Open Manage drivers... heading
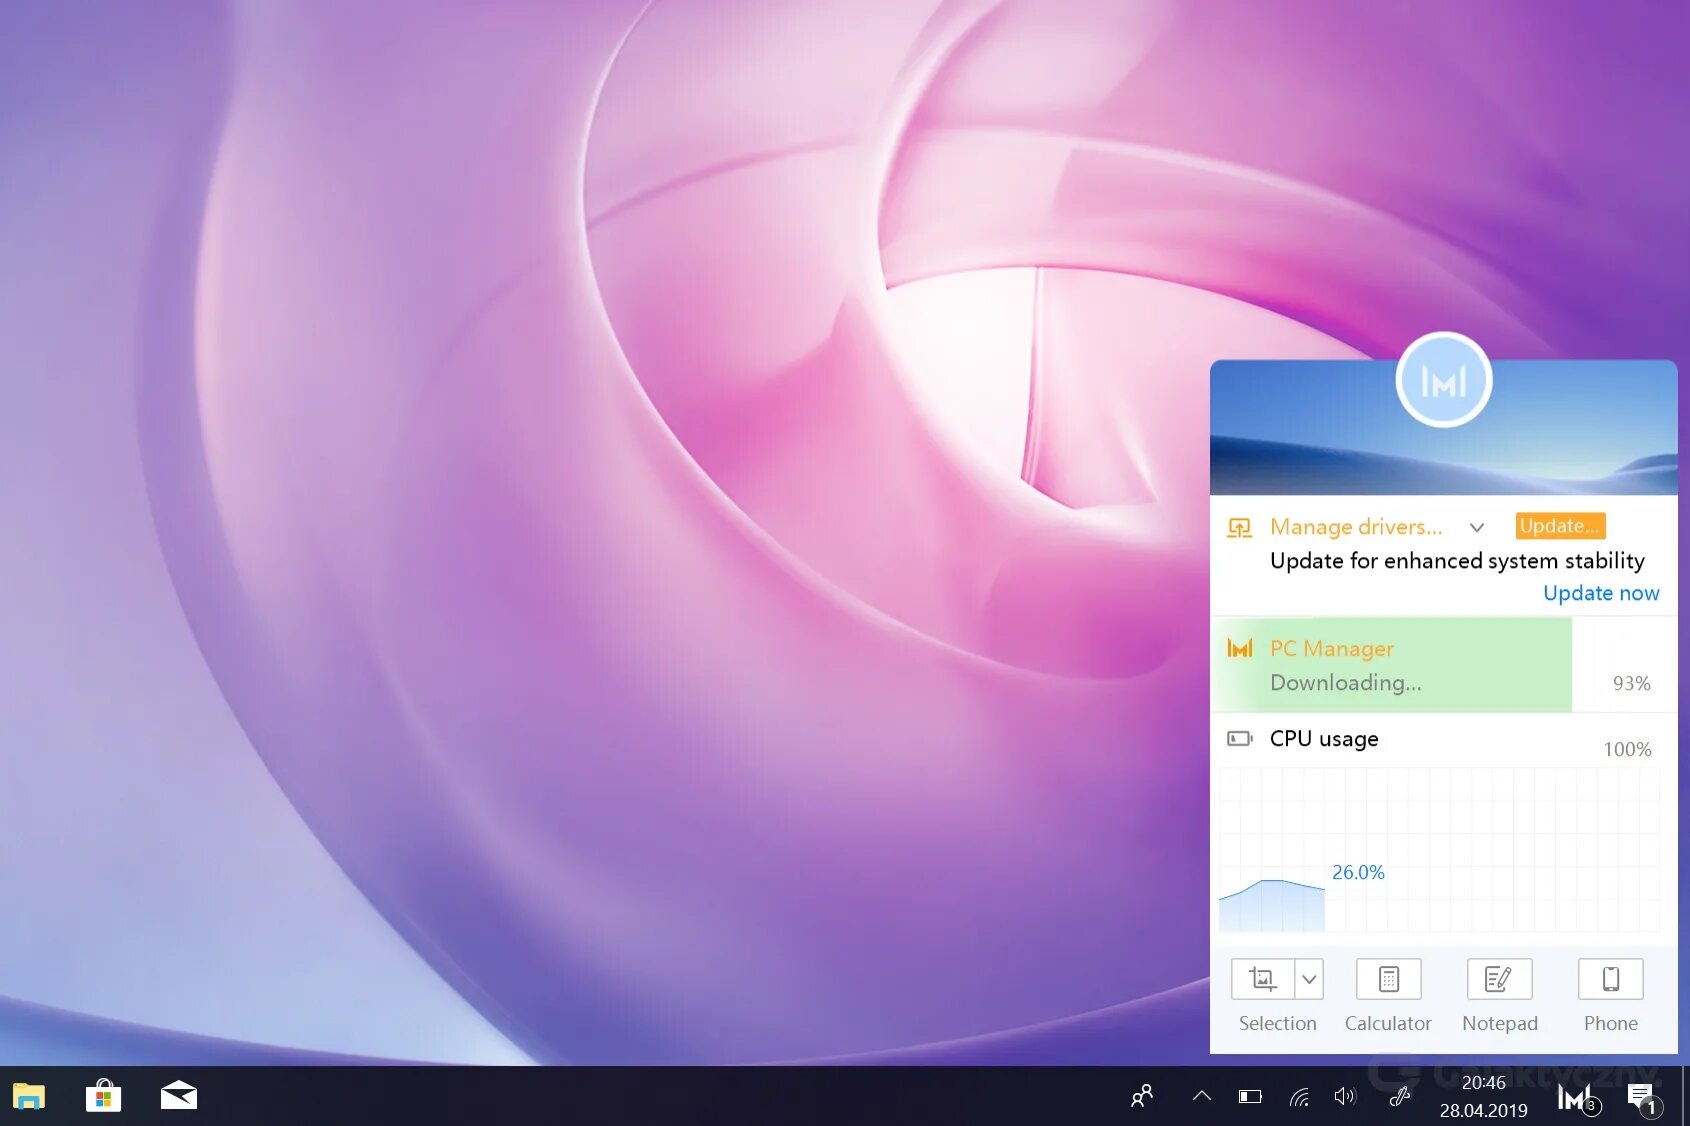 (1356, 527)
